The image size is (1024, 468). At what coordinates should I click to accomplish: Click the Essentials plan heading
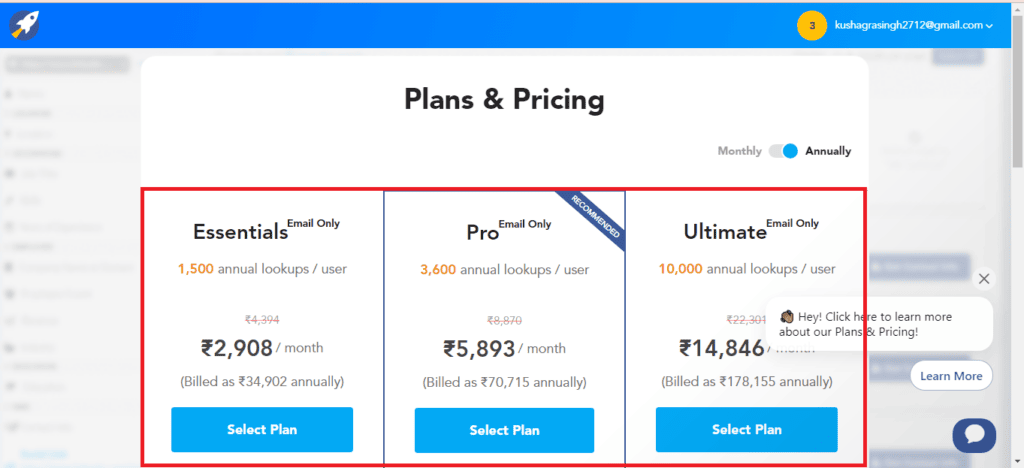point(240,232)
